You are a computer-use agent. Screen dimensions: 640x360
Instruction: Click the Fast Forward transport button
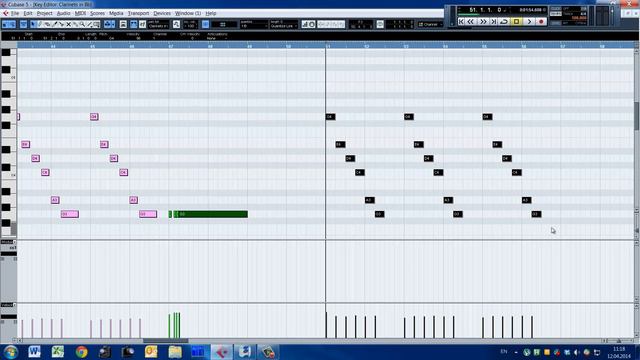[x=483, y=21]
